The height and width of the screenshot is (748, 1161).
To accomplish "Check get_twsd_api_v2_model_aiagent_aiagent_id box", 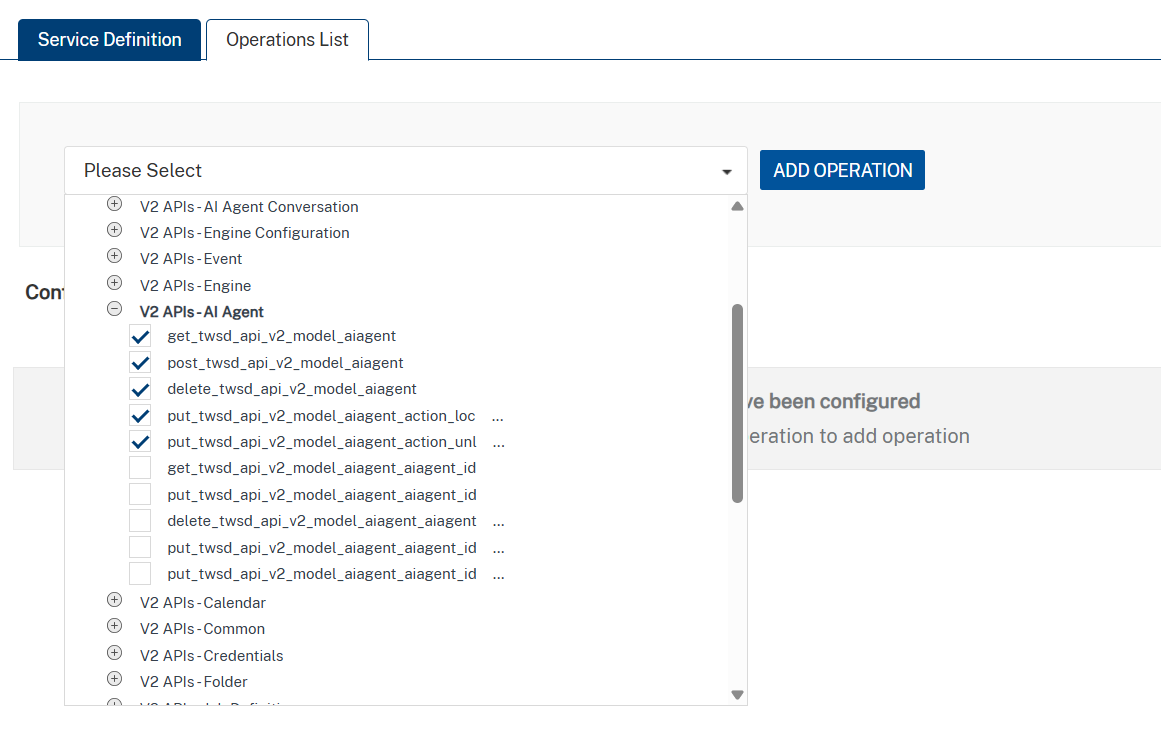I will click(141, 468).
